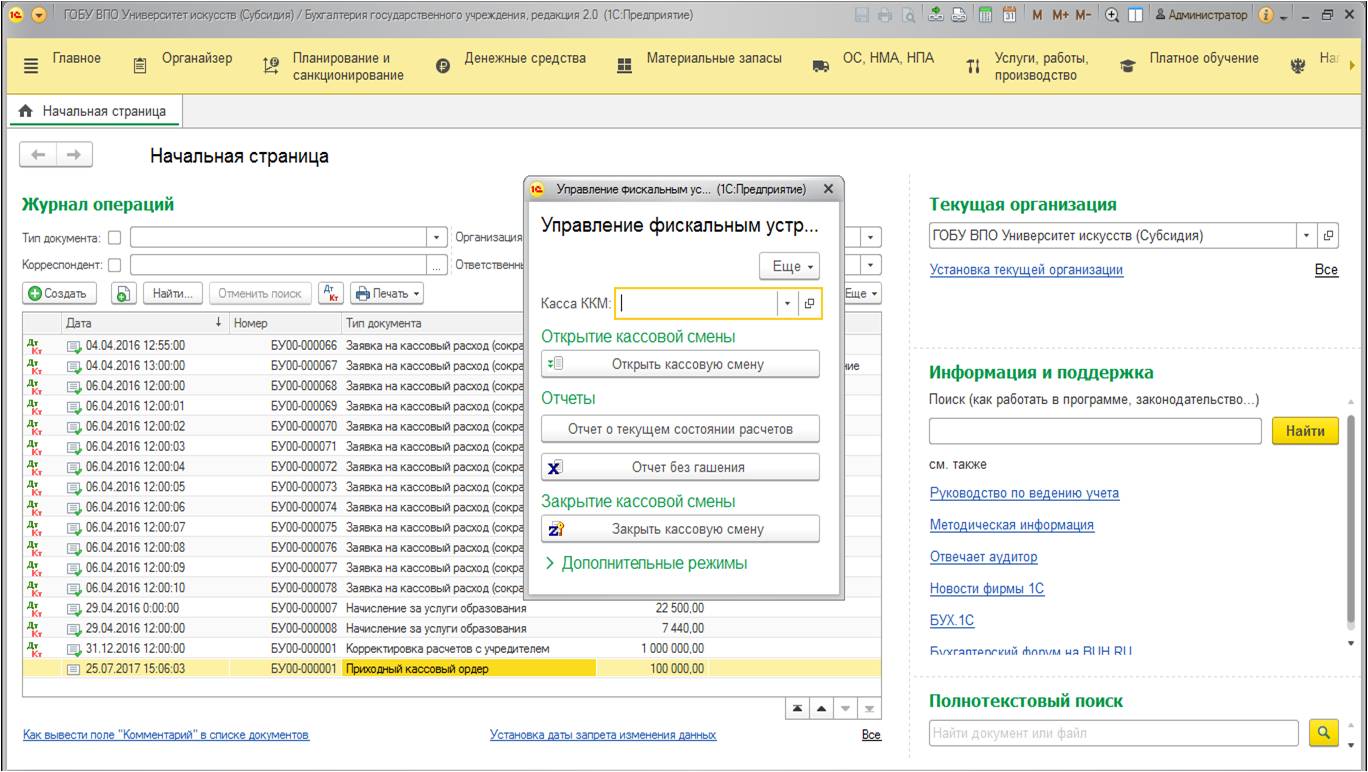Open the current organization dropdown arrow
1368x772 pixels.
point(1308,237)
